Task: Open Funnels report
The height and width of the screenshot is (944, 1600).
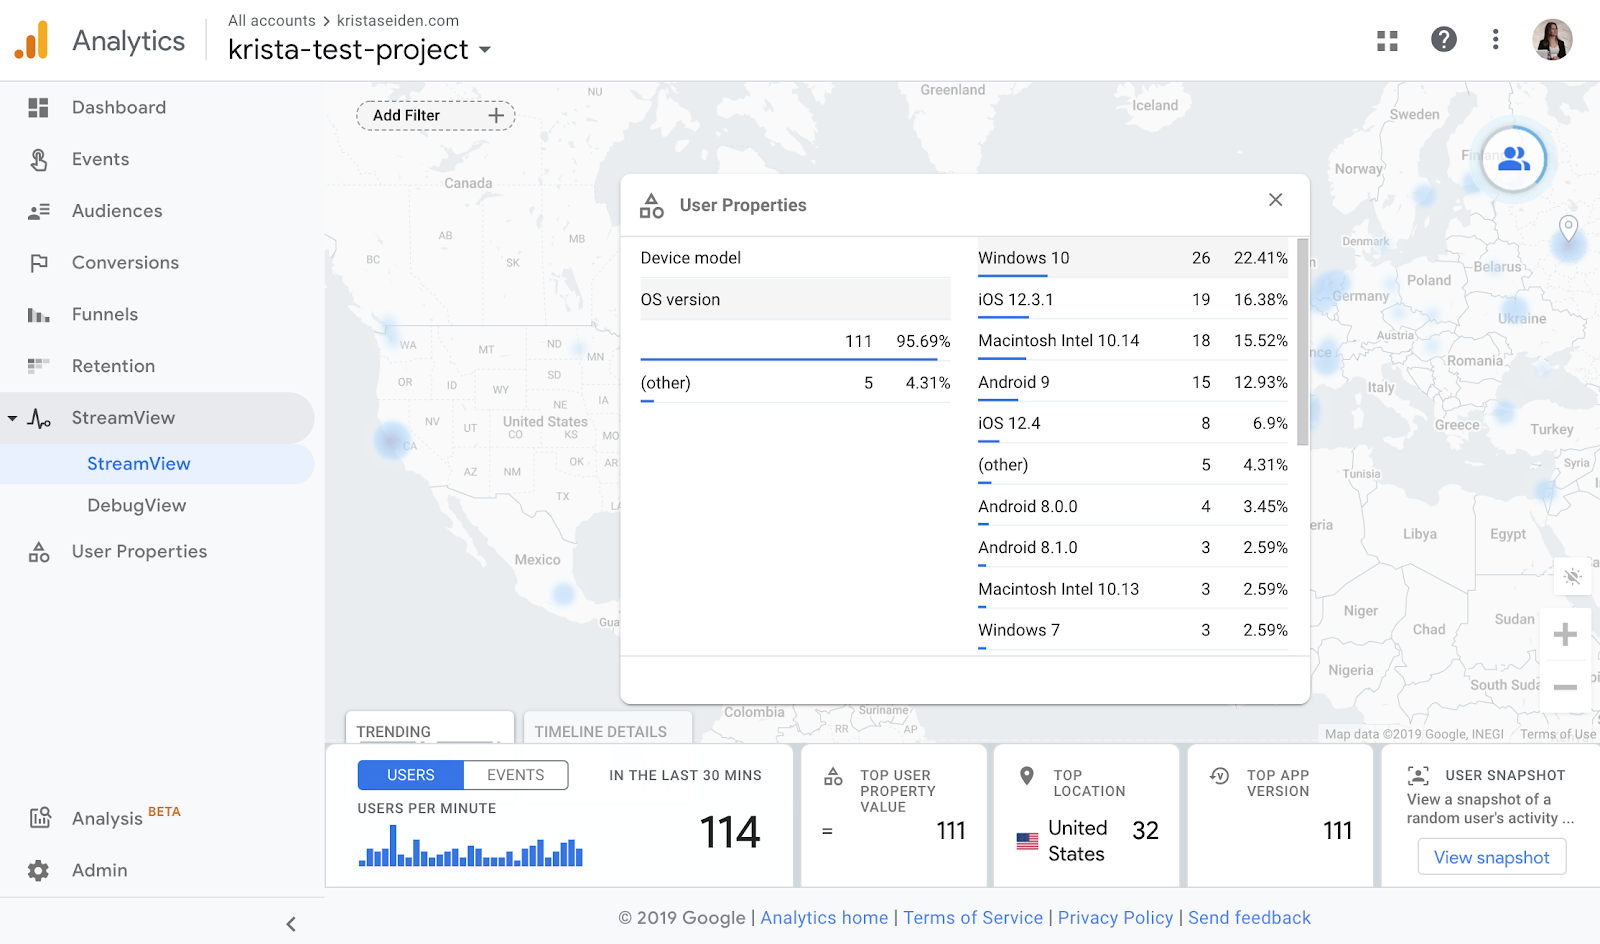Action: pyautogui.click(x=105, y=315)
